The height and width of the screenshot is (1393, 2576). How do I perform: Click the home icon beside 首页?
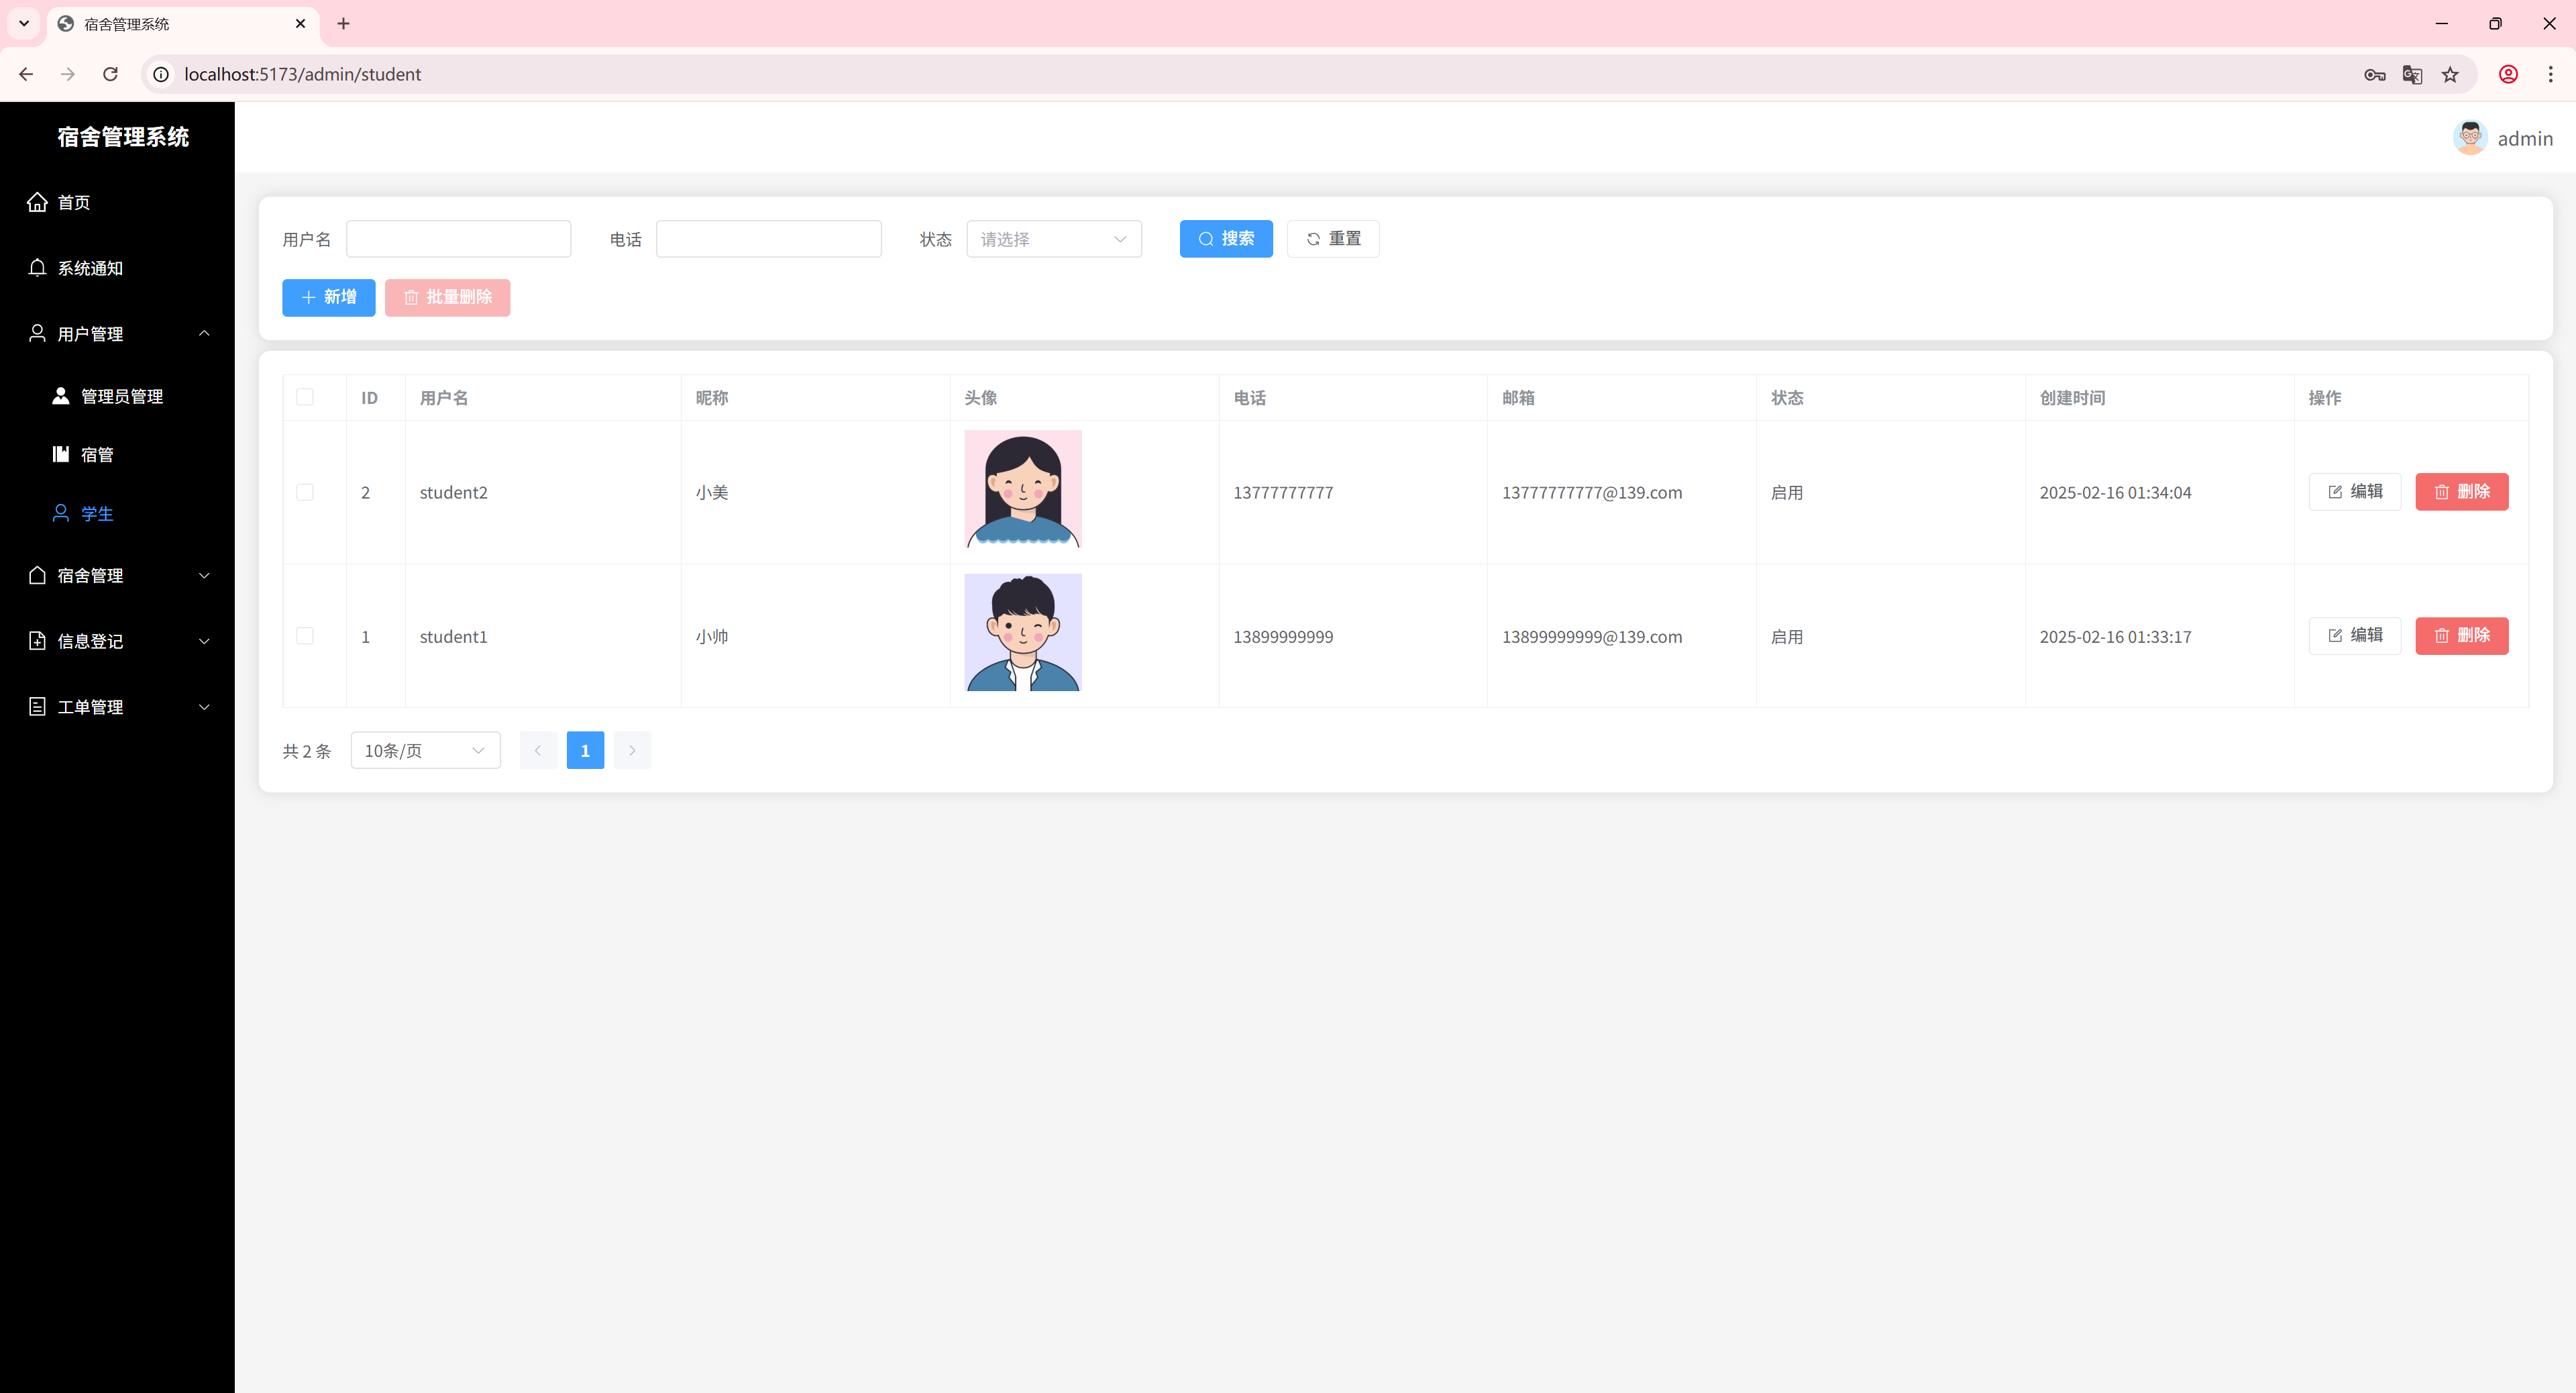click(37, 202)
